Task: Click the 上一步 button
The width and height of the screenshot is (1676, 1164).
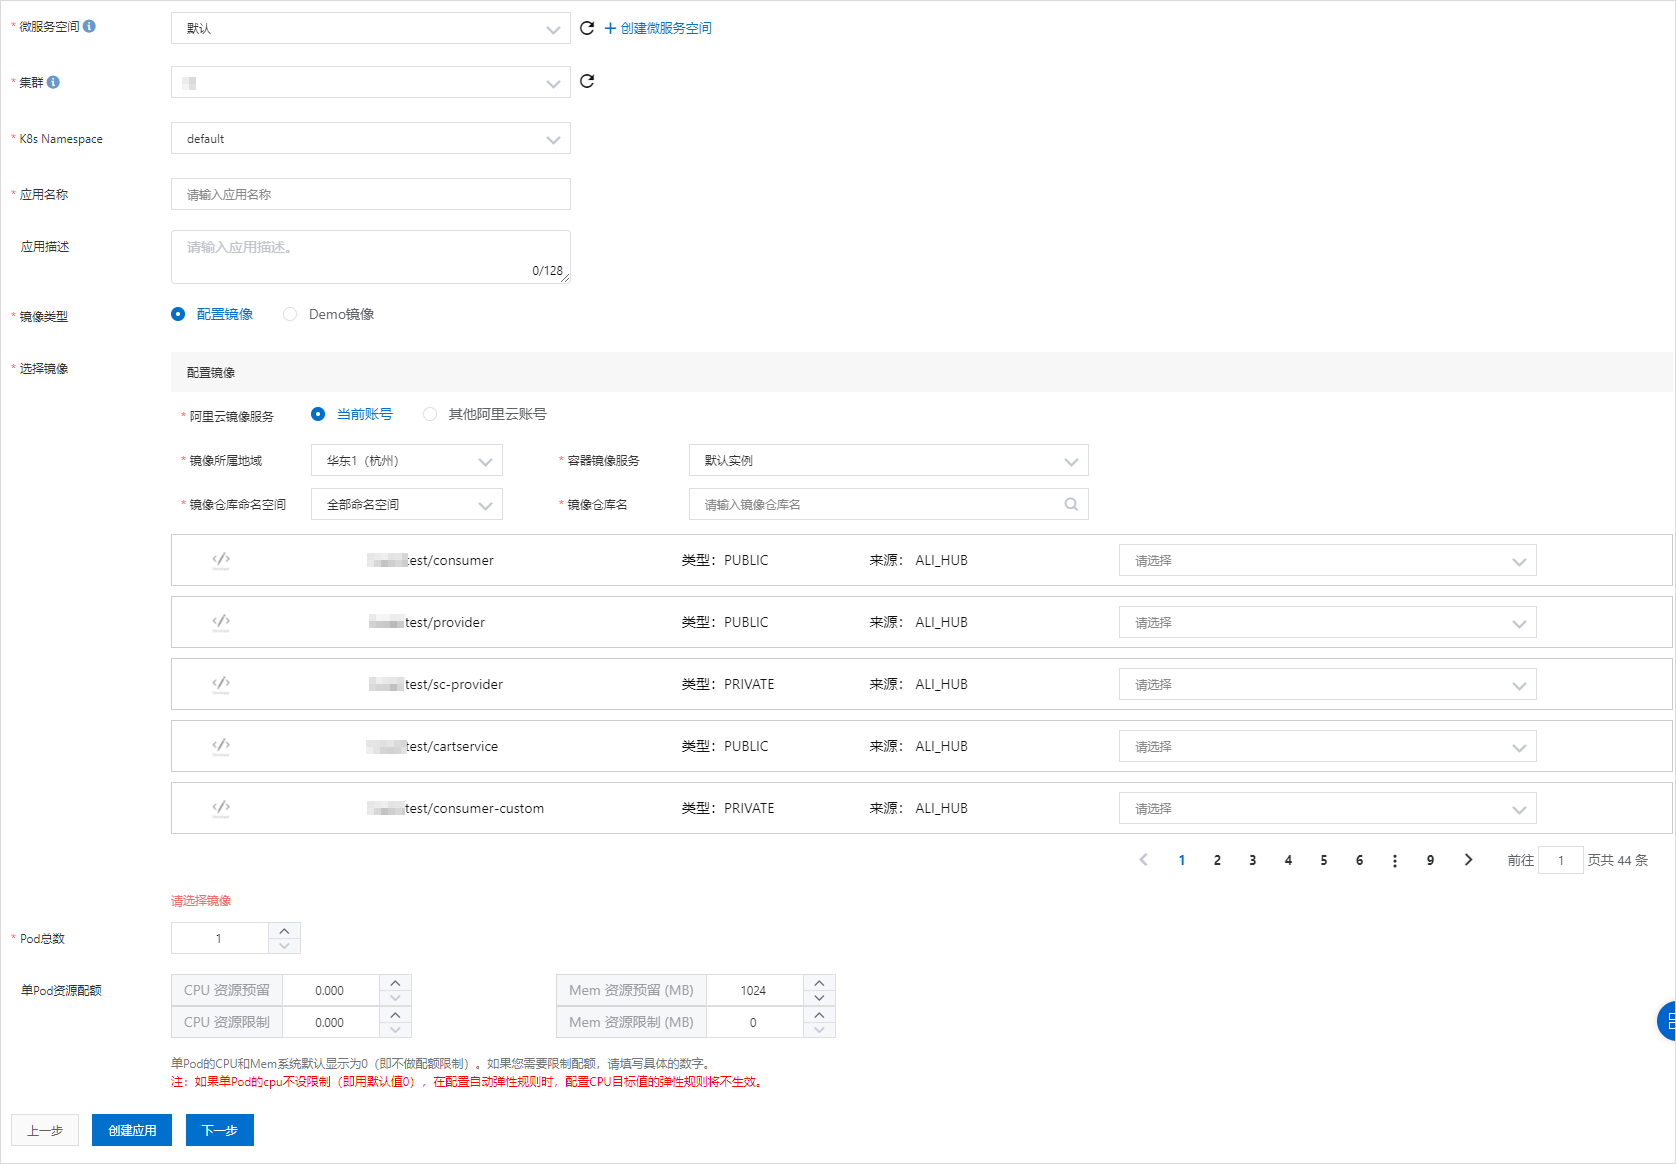Action: pos(45,1130)
